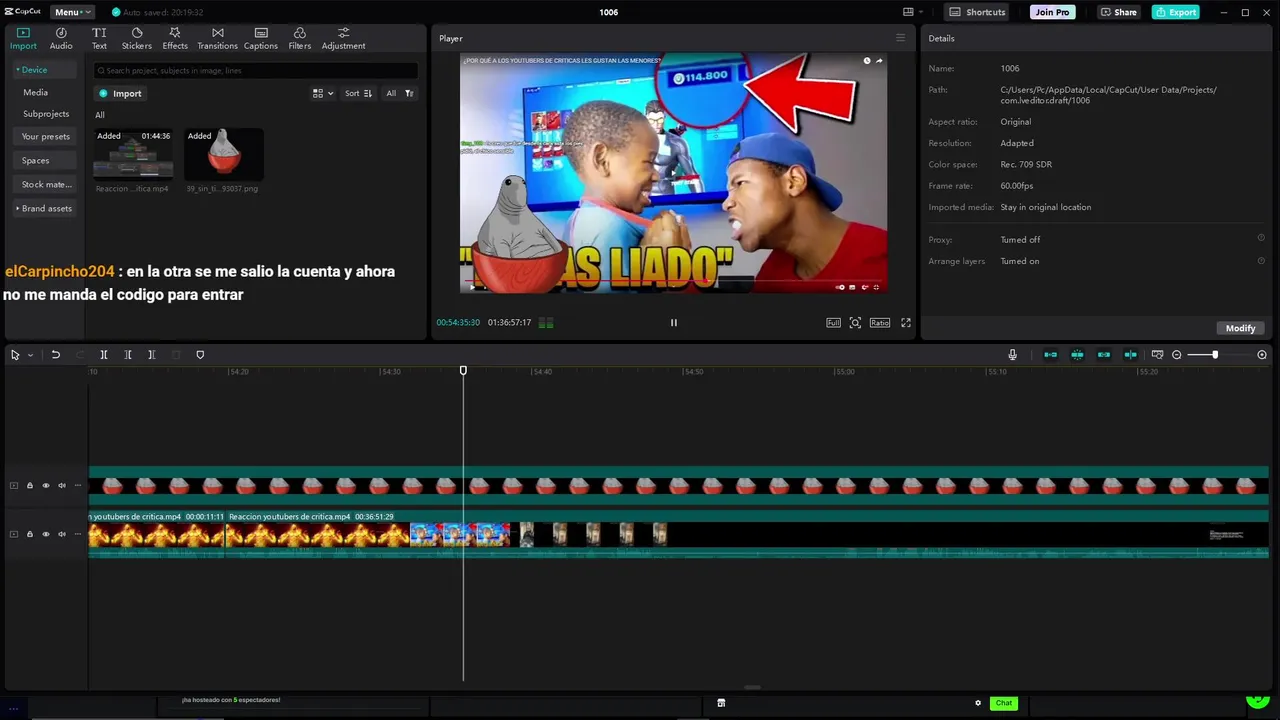The width and height of the screenshot is (1280, 720).
Task: Select the Import tab icon
Action: (x=23, y=39)
